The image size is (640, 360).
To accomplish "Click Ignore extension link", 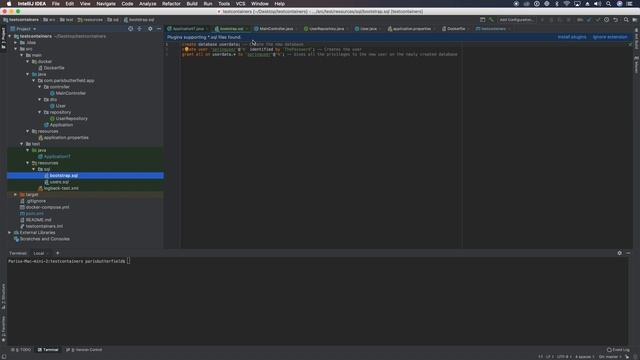I will click(610, 37).
